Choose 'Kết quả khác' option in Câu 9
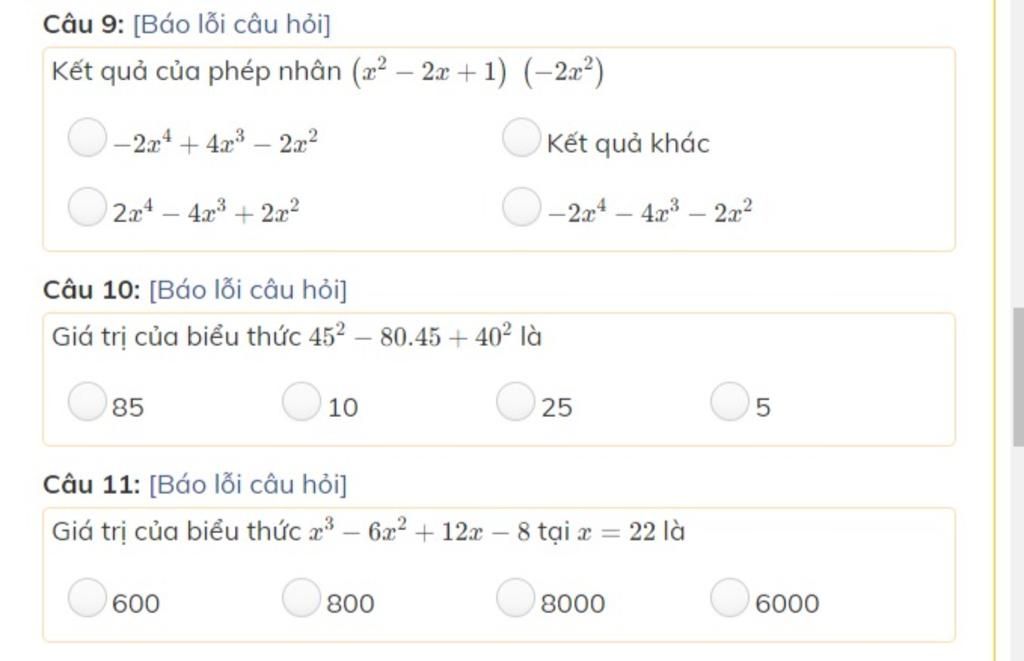This screenshot has height=661, width=1024. [521, 138]
